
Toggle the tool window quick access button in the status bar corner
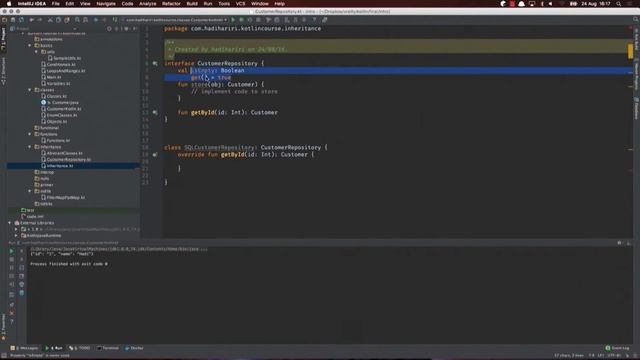pyautogui.click(x=4, y=356)
